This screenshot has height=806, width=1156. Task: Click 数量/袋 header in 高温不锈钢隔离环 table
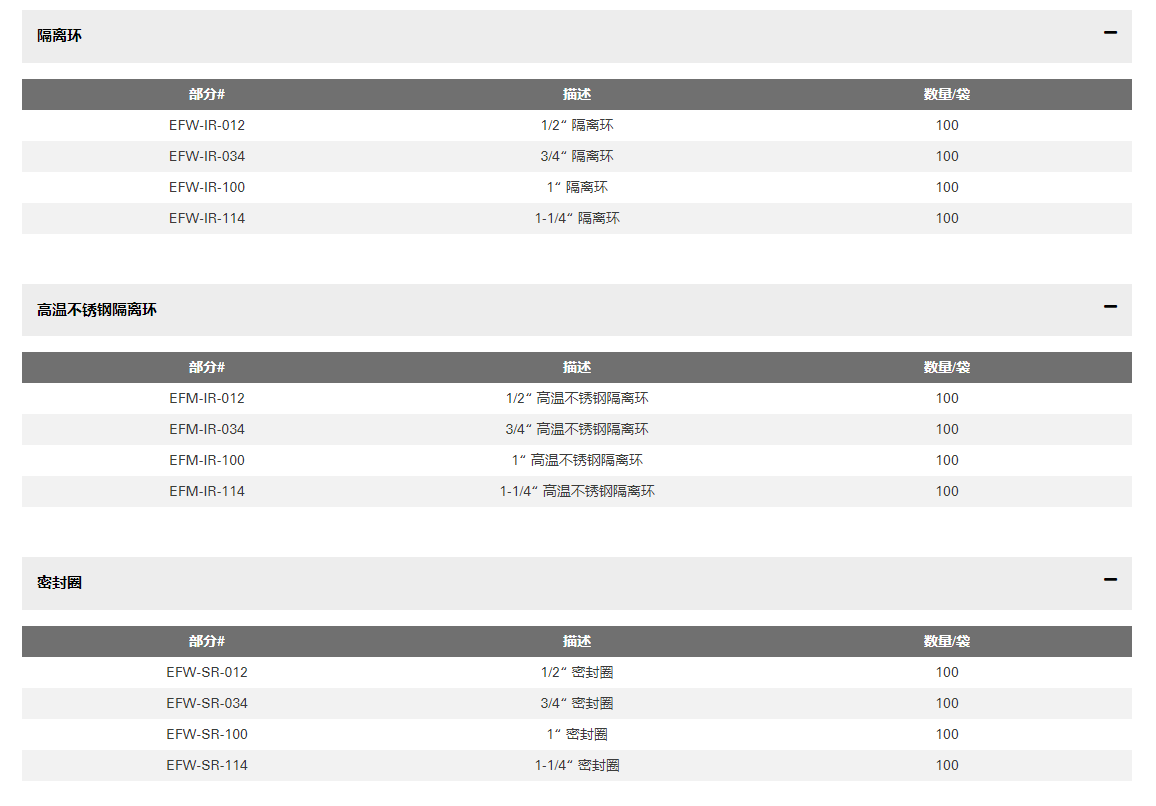click(946, 367)
